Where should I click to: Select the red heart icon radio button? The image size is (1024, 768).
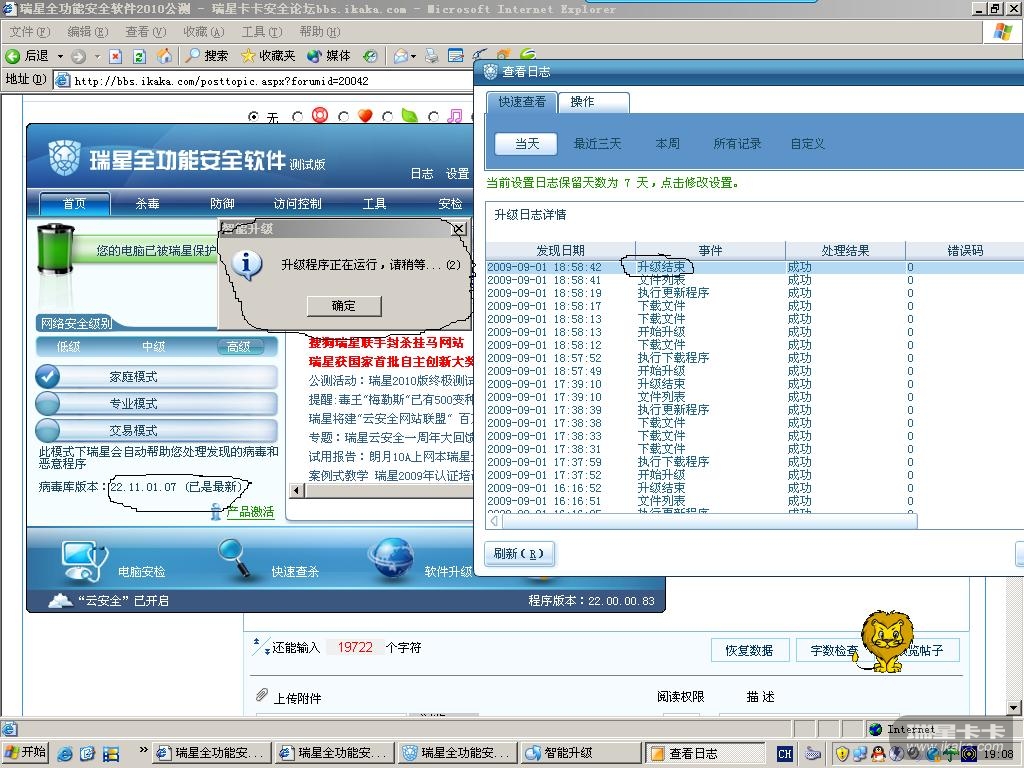(344, 117)
